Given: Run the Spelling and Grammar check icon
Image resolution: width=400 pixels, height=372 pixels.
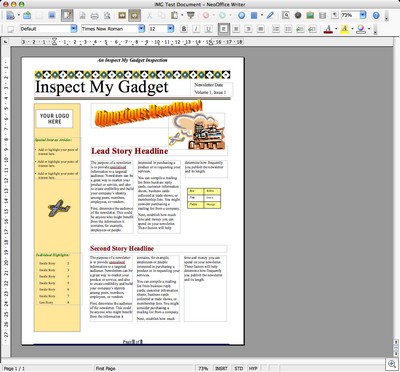Looking at the screenshot, I should (122, 15).
